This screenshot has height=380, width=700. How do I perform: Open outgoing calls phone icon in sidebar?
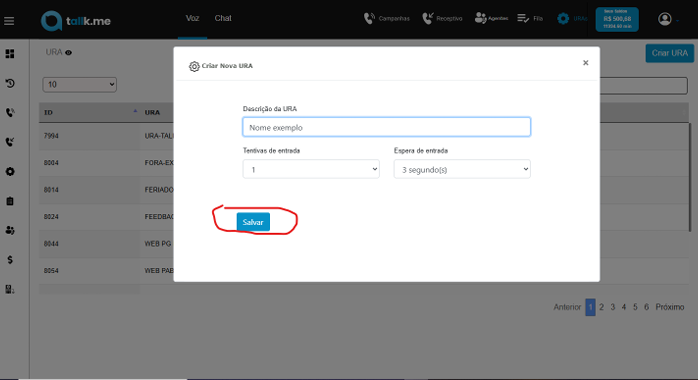(x=10, y=113)
